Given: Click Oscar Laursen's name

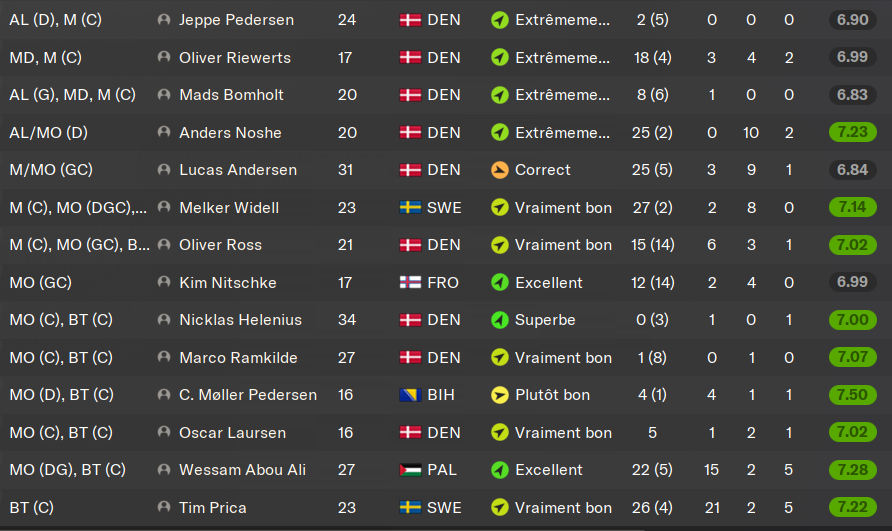Looking at the screenshot, I should coord(232,433).
